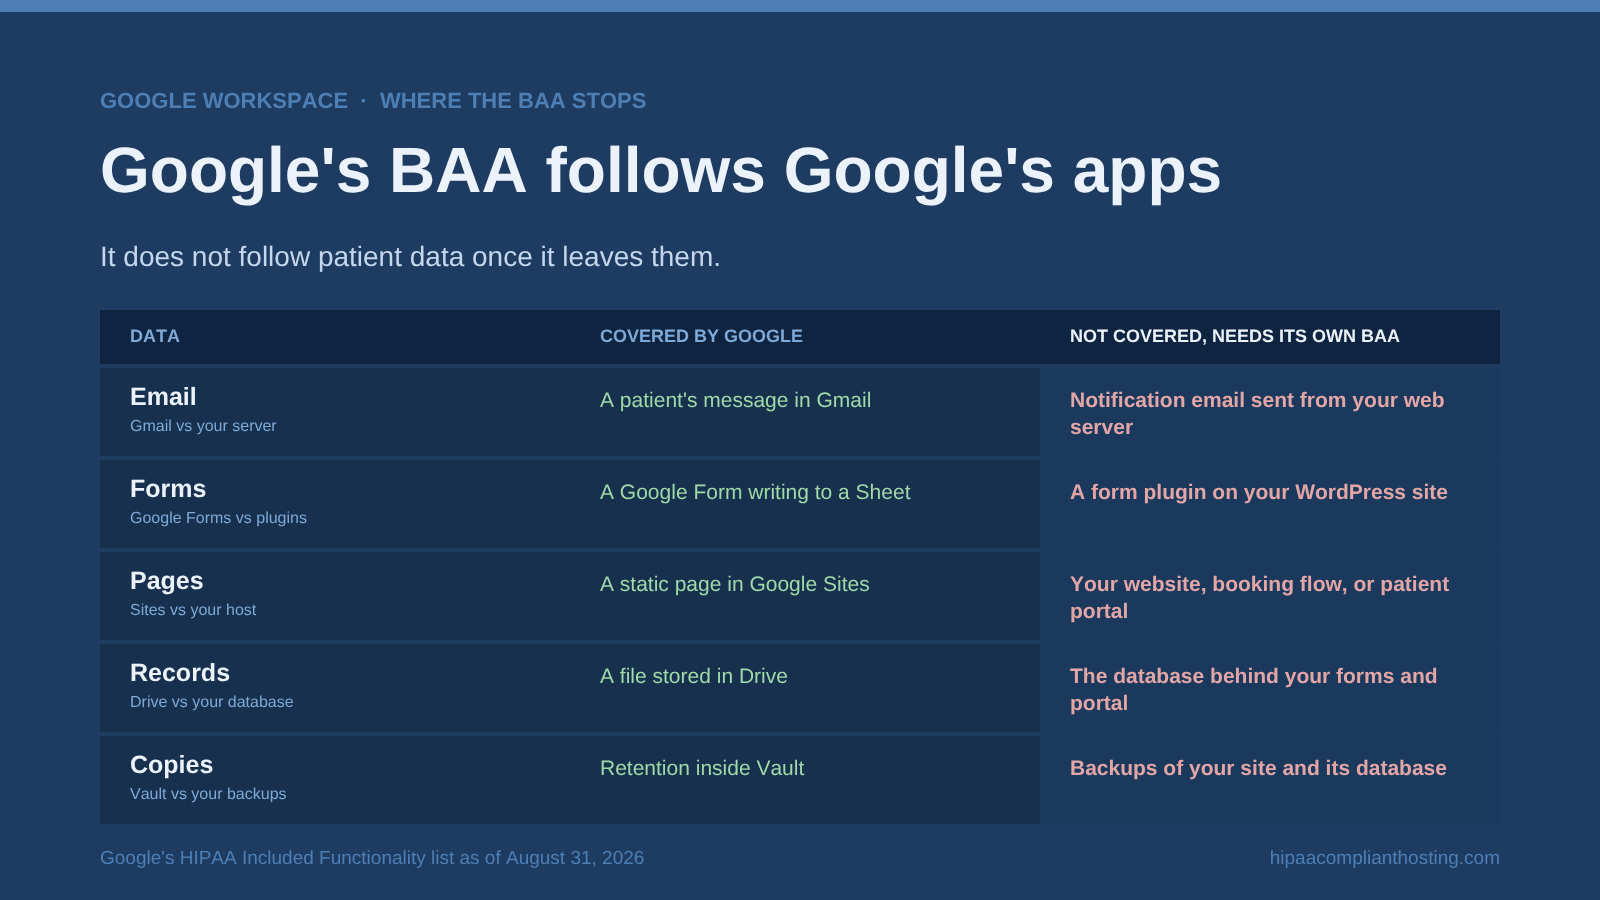Click 'A patient's message in Gmail' cell
This screenshot has width=1600, height=900.
point(735,400)
